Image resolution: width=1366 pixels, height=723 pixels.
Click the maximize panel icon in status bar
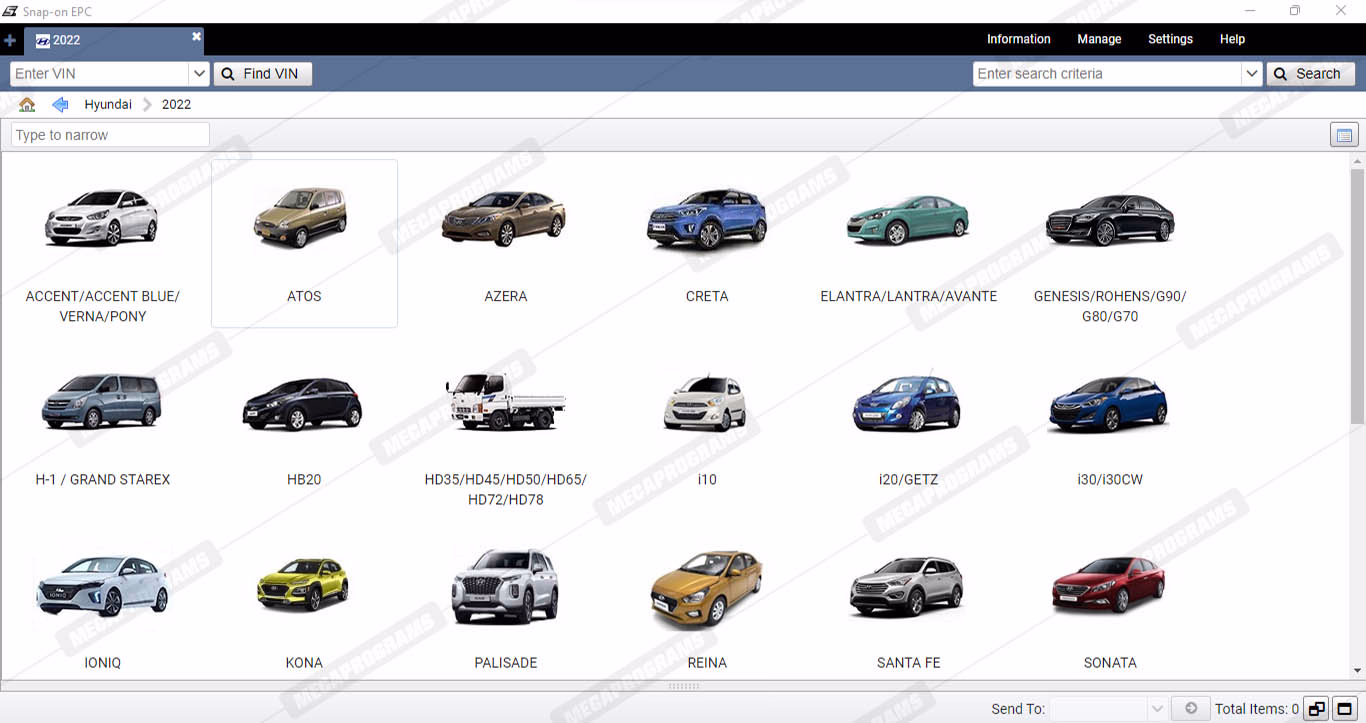pos(1344,709)
